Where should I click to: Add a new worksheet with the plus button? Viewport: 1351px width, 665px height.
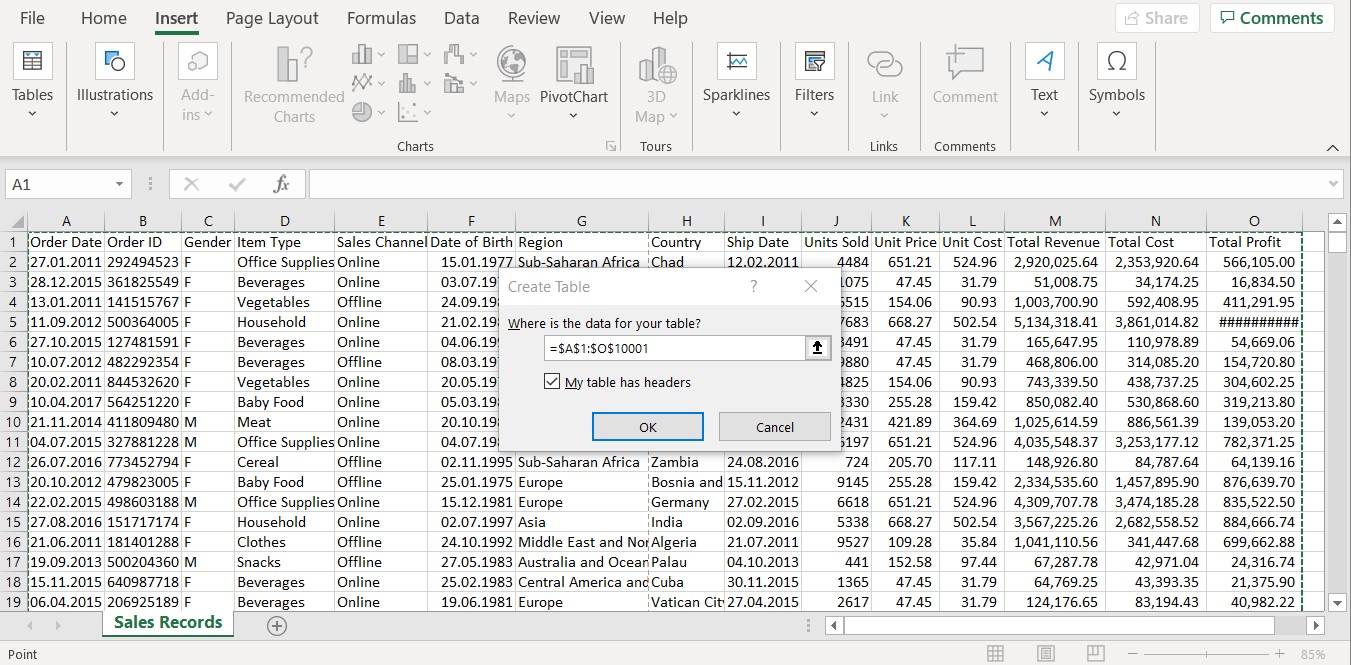pos(277,624)
